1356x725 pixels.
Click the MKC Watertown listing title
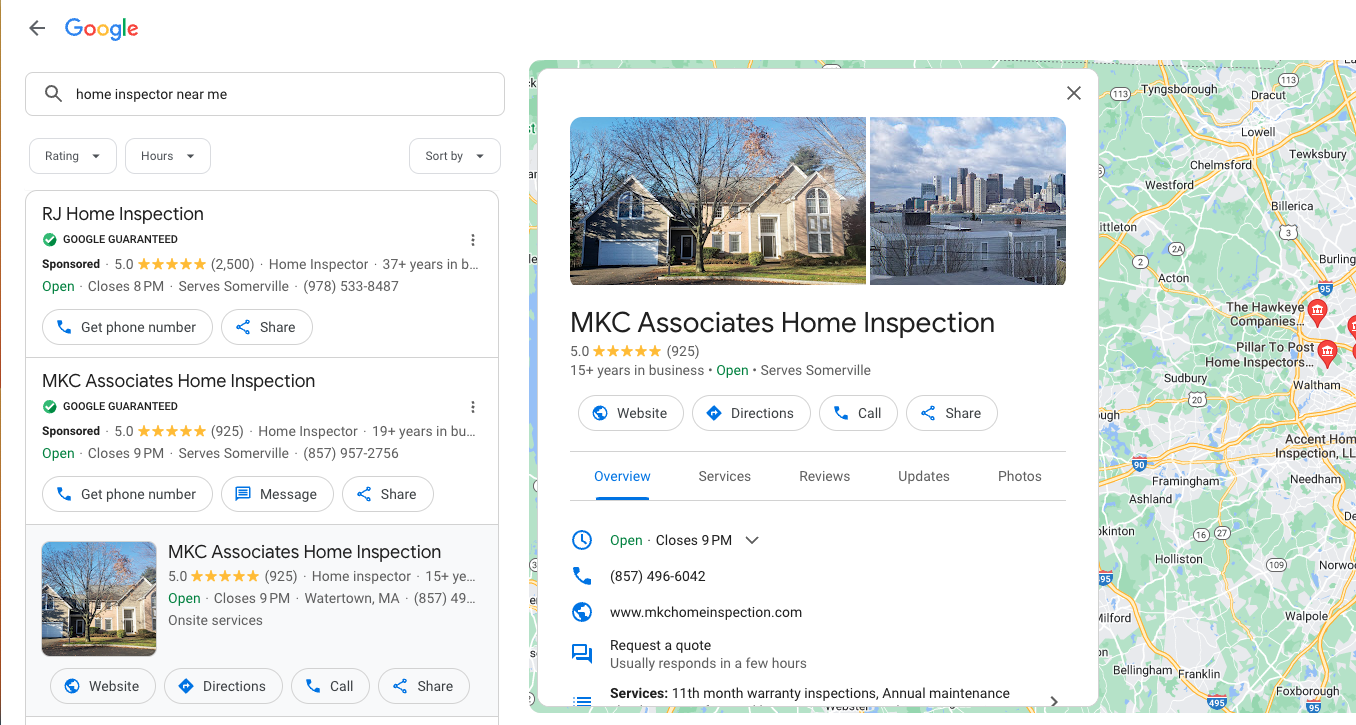pos(305,552)
